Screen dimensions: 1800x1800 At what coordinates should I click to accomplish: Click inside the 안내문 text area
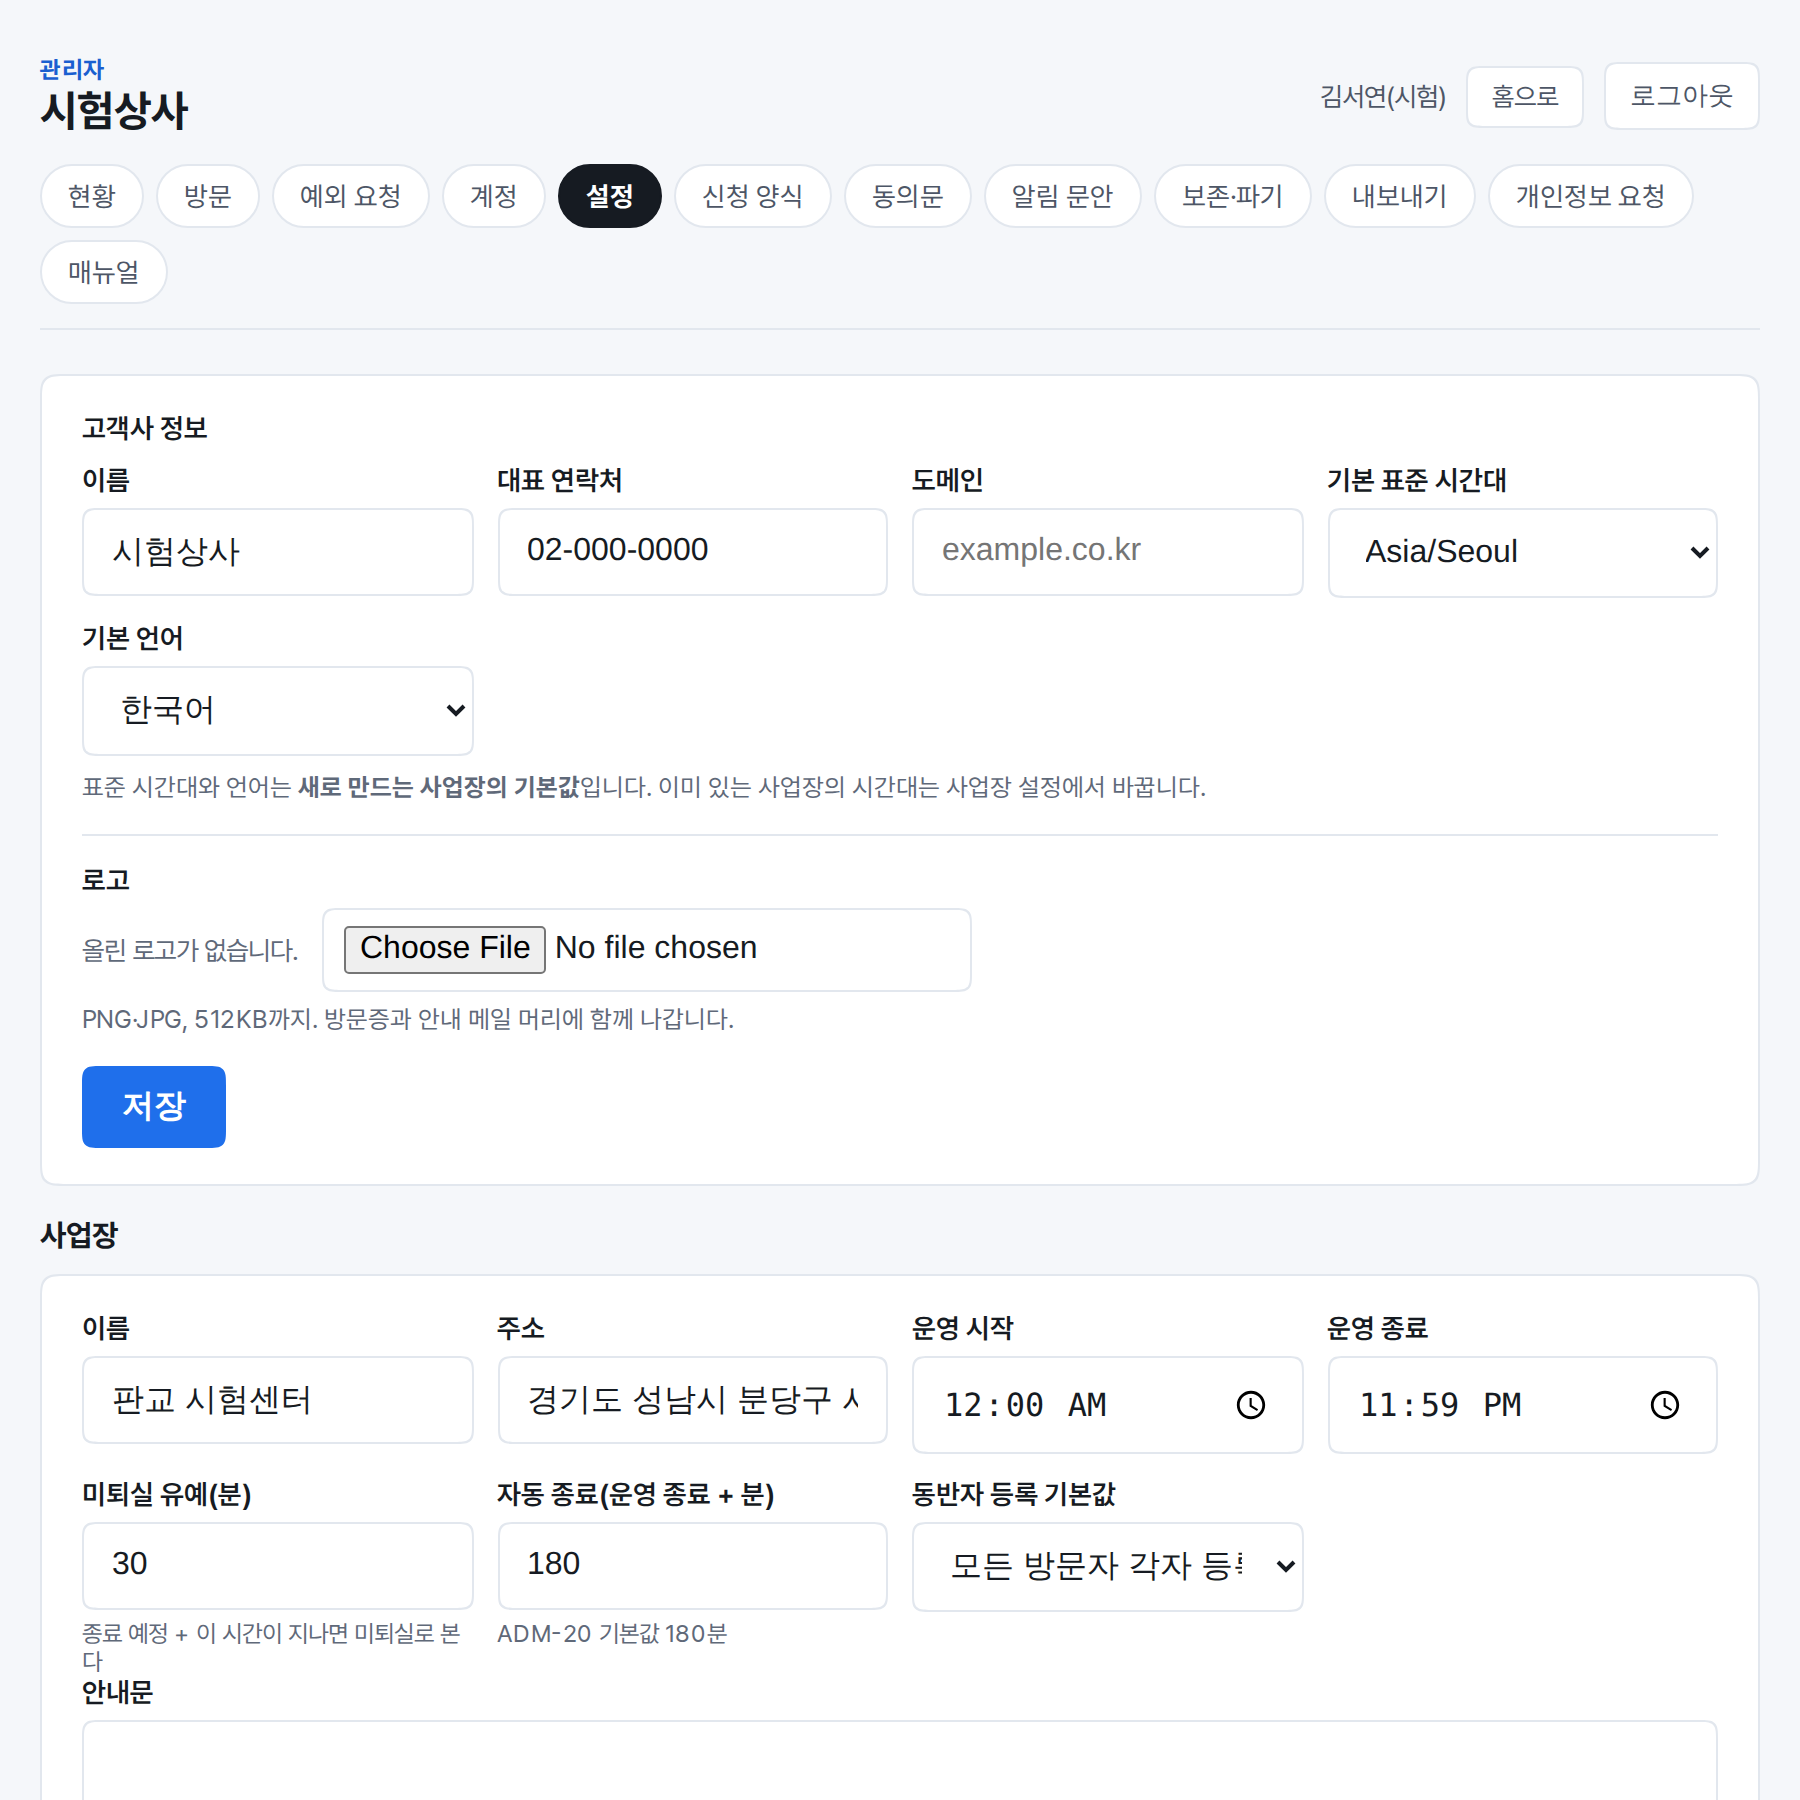click(899, 1760)
